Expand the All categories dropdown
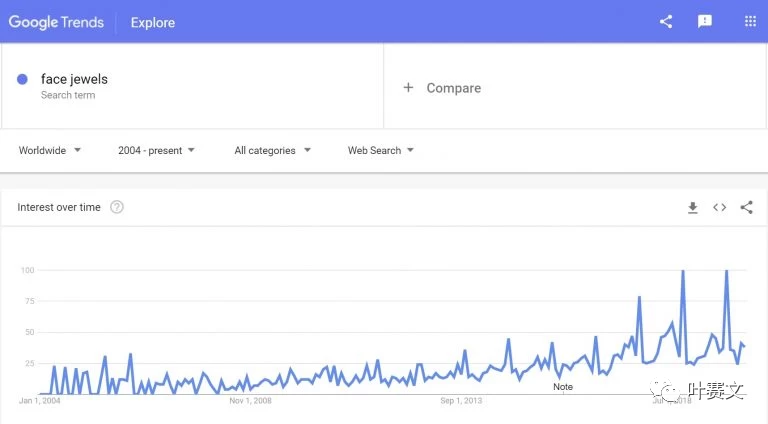The width and height of the screenshot is (768, 424). click(272, 150)
